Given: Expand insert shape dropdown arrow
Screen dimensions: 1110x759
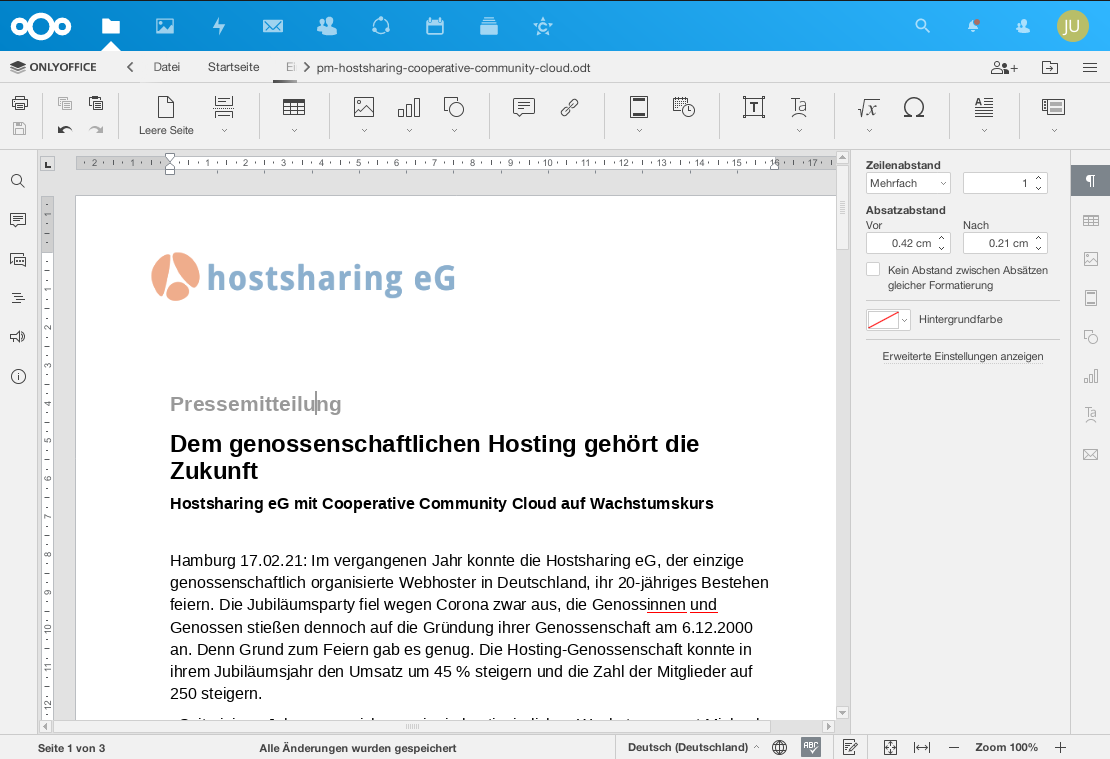Looking at the screenshot, I should 454,130.
